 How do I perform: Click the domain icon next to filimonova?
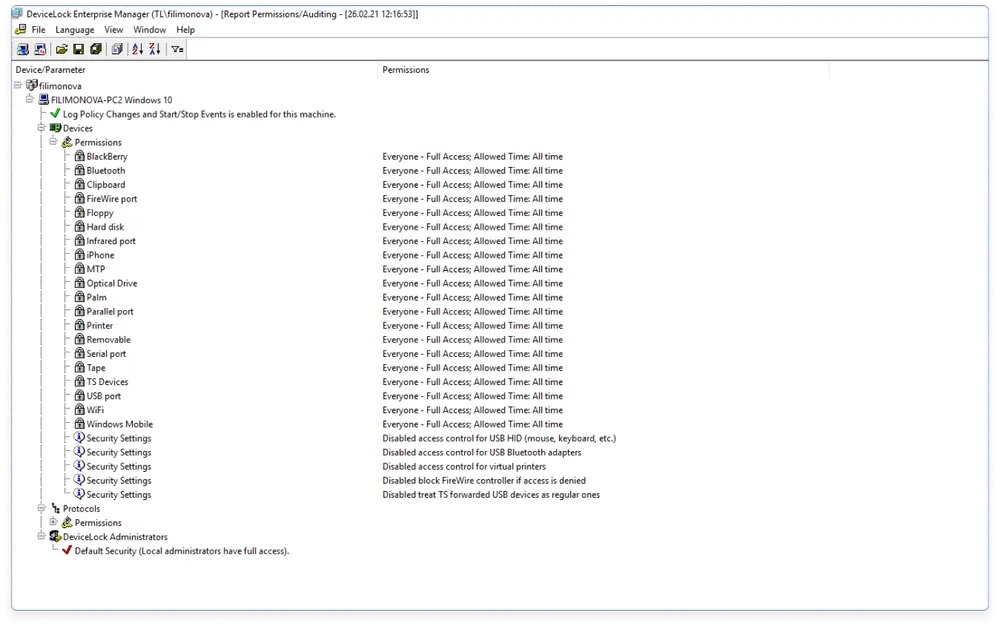(x=31, y=85)
